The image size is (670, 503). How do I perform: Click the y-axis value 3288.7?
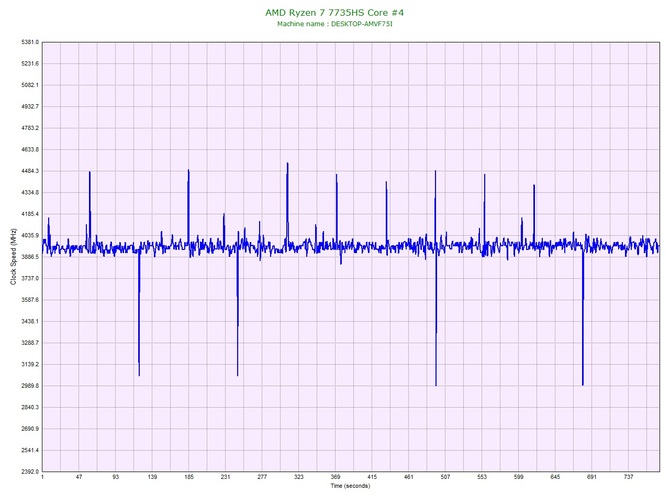click(30, 343)
